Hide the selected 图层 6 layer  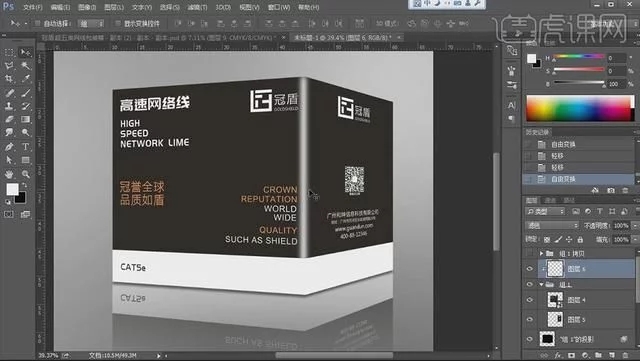pyautogui.click(x=529, y=269)
